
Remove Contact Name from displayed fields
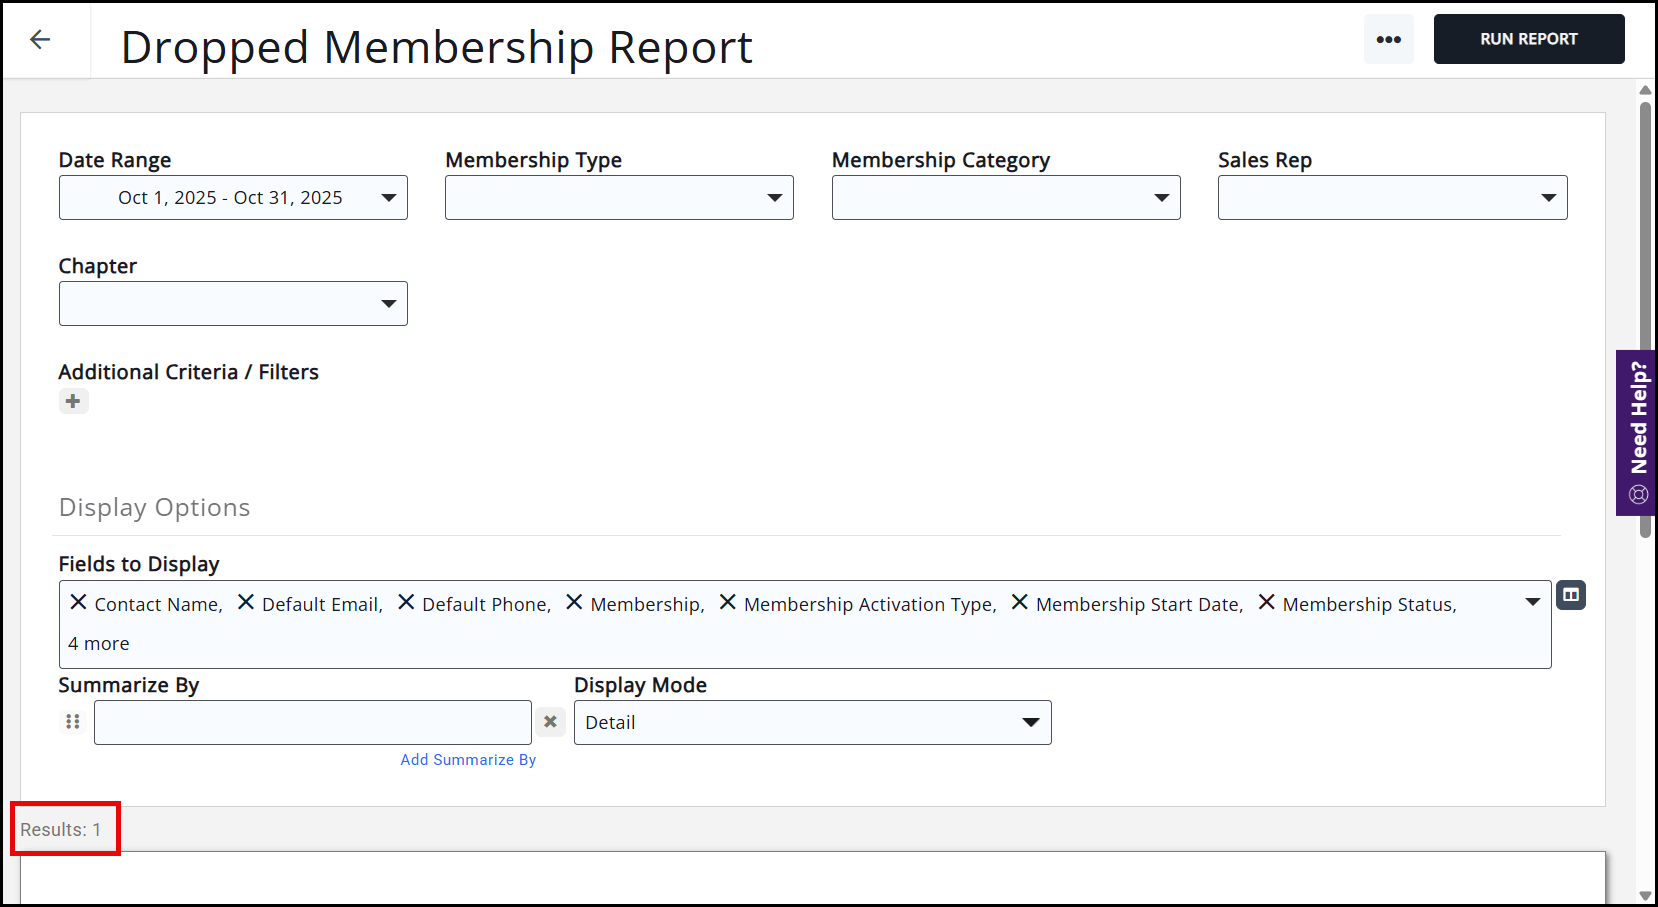[78, 602]
